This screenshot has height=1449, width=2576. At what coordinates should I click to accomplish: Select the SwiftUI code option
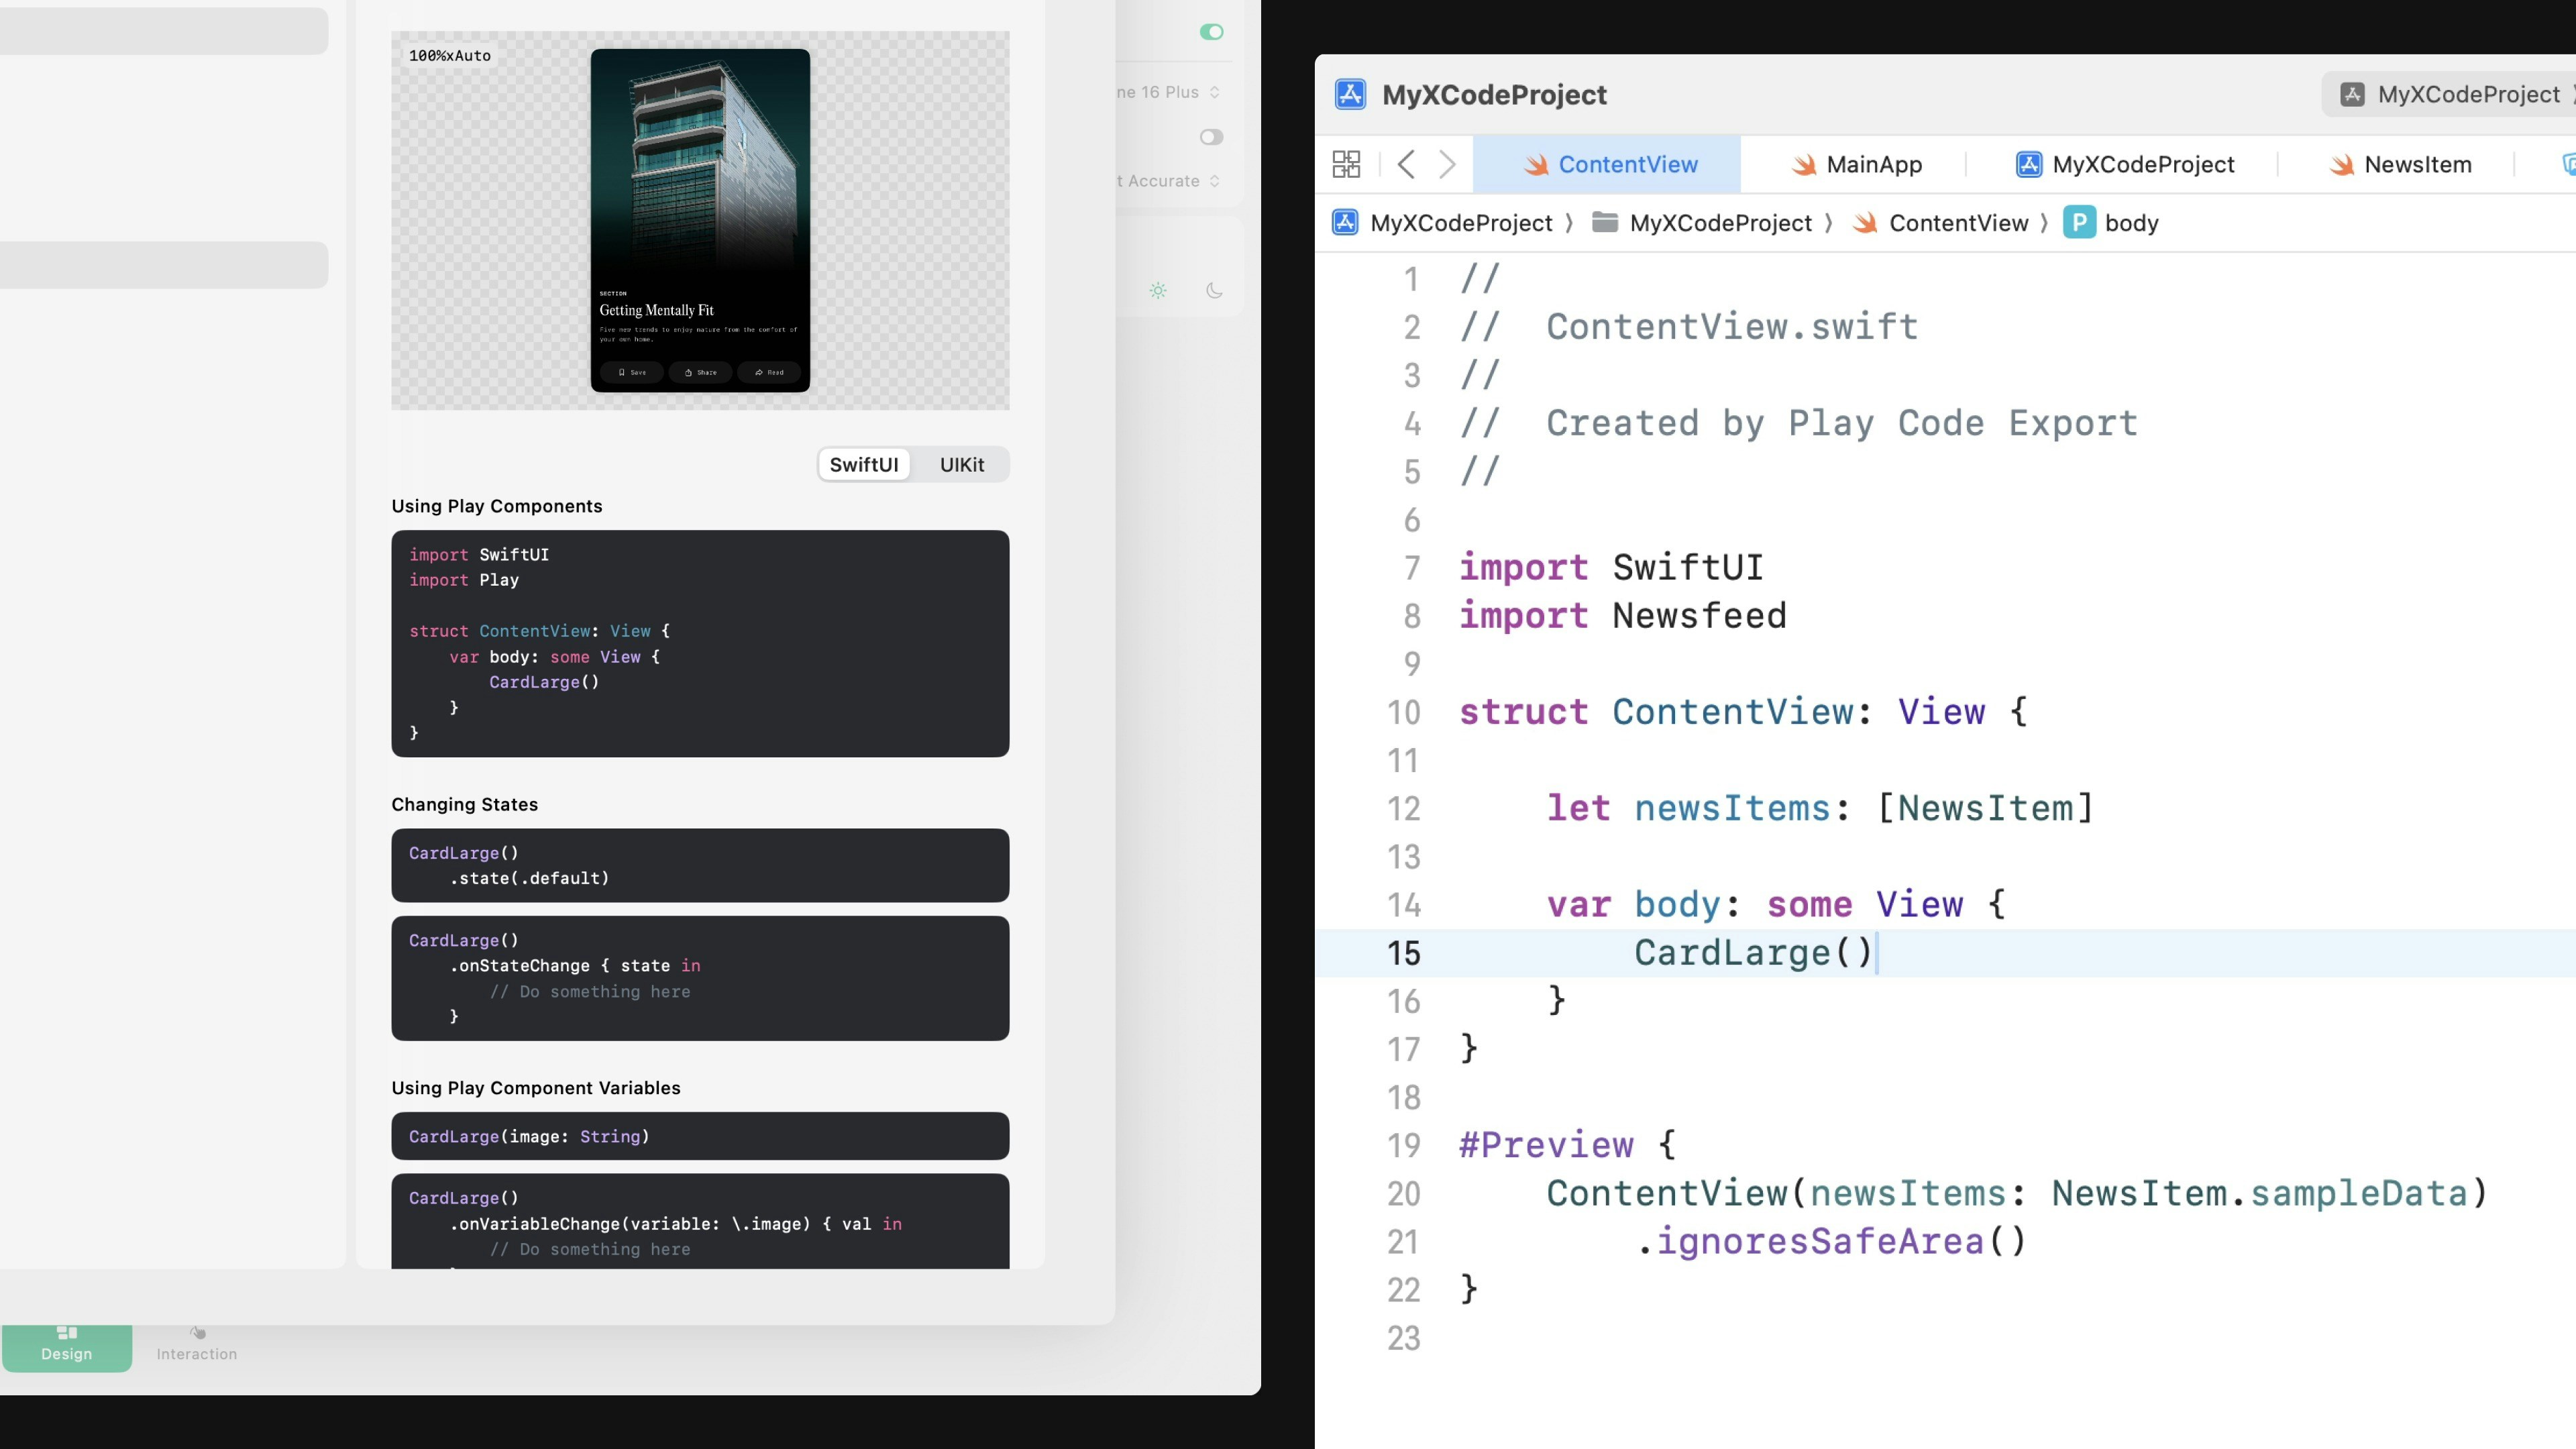pos(864,464)
